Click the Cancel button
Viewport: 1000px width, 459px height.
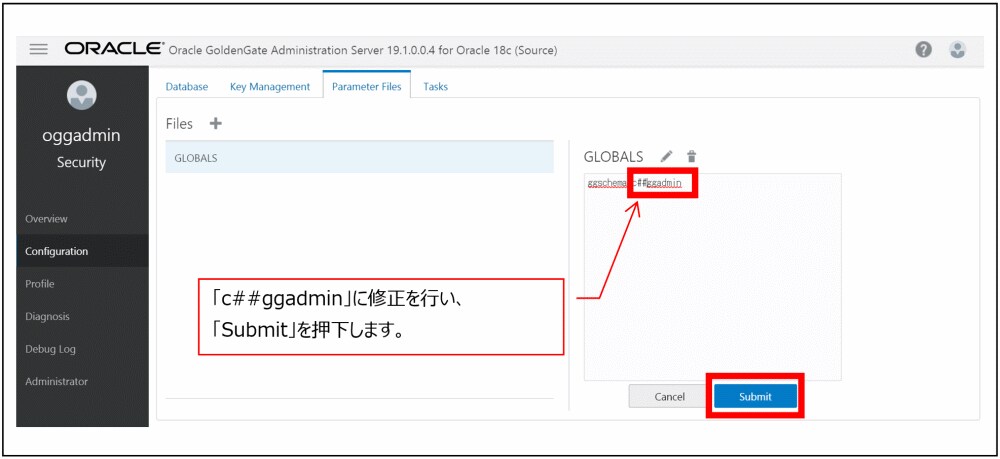point(670,396)
